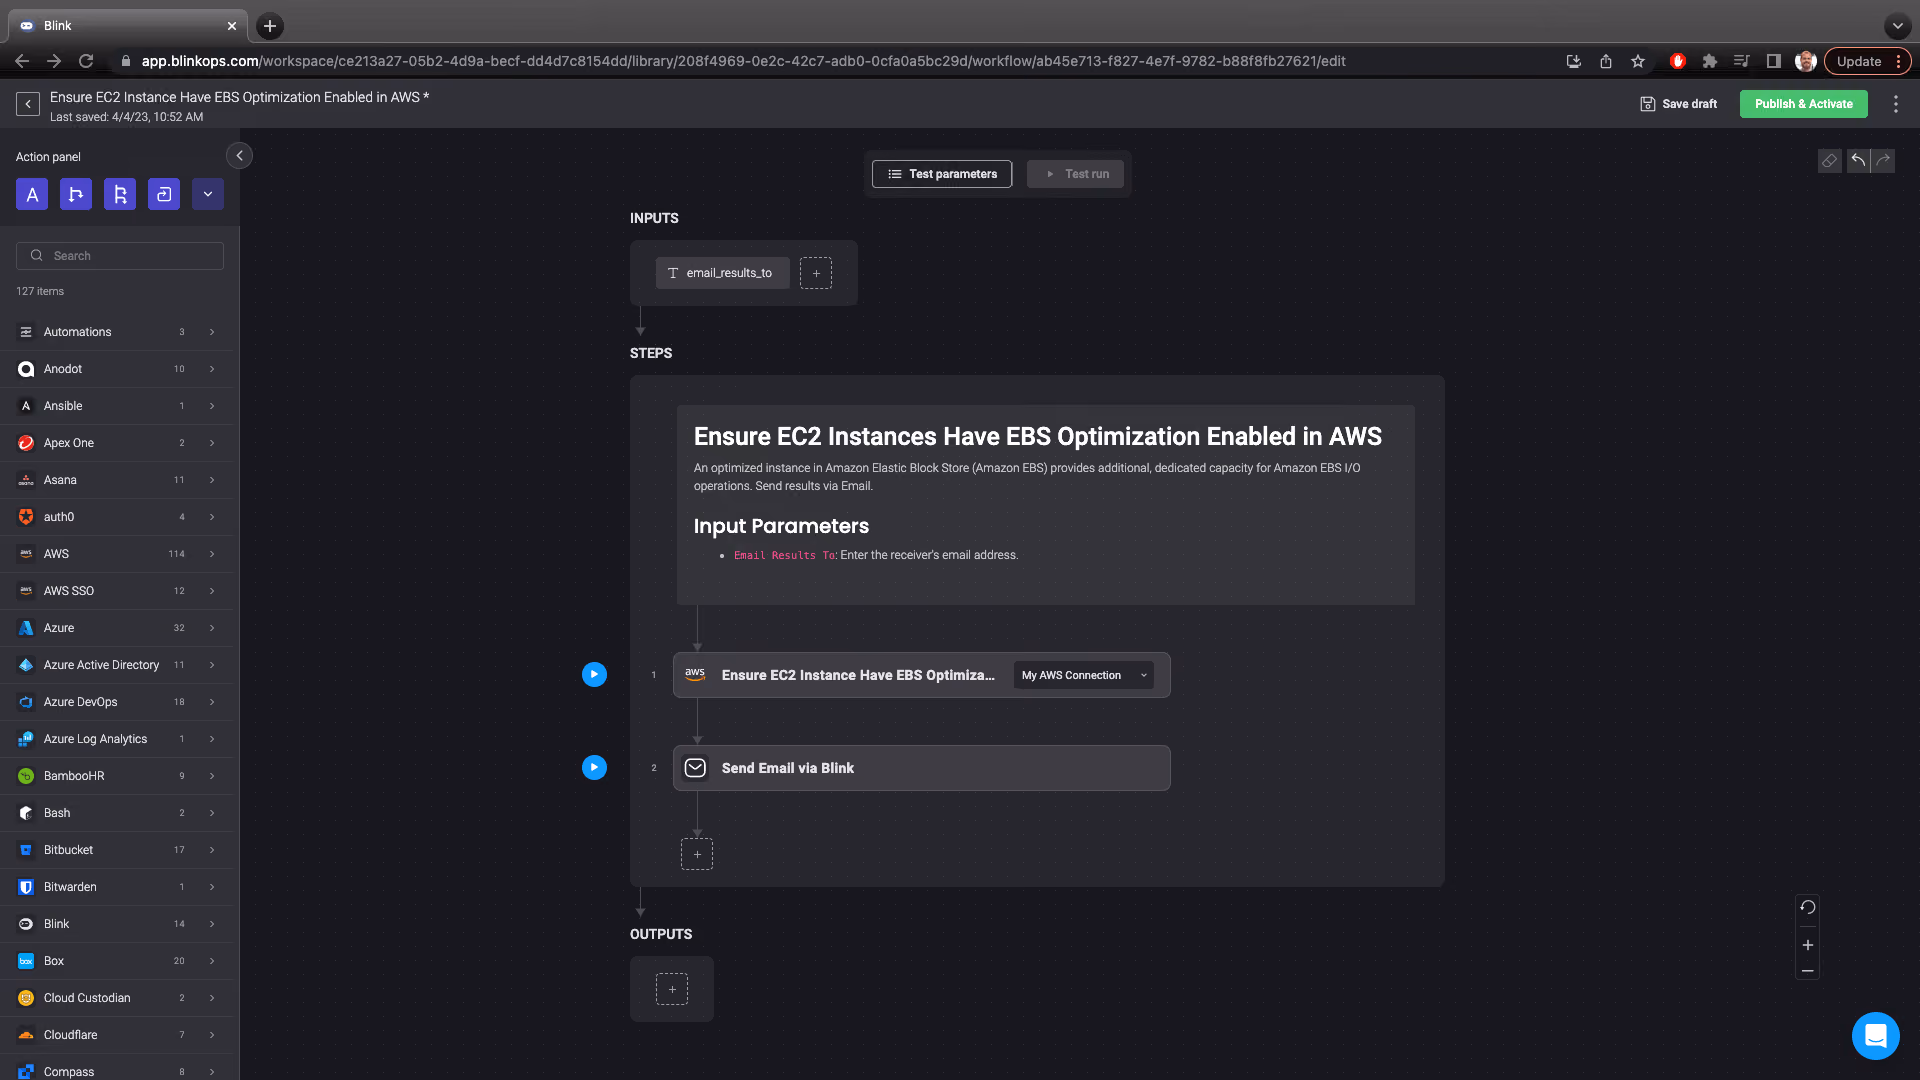The height and width of the screenshot is (1080, 1920).
Task: Open the Action panel more-options dropdown arrow
Action: coord(208,194)
